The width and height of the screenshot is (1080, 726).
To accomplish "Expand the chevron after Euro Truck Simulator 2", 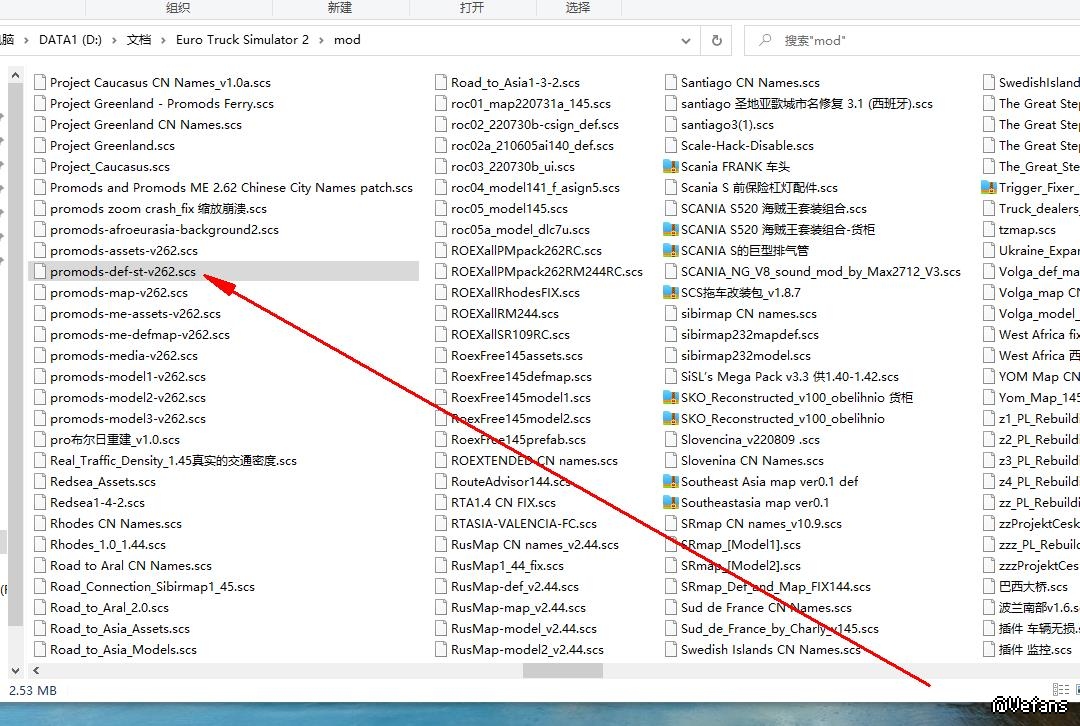I will point(321,41).
